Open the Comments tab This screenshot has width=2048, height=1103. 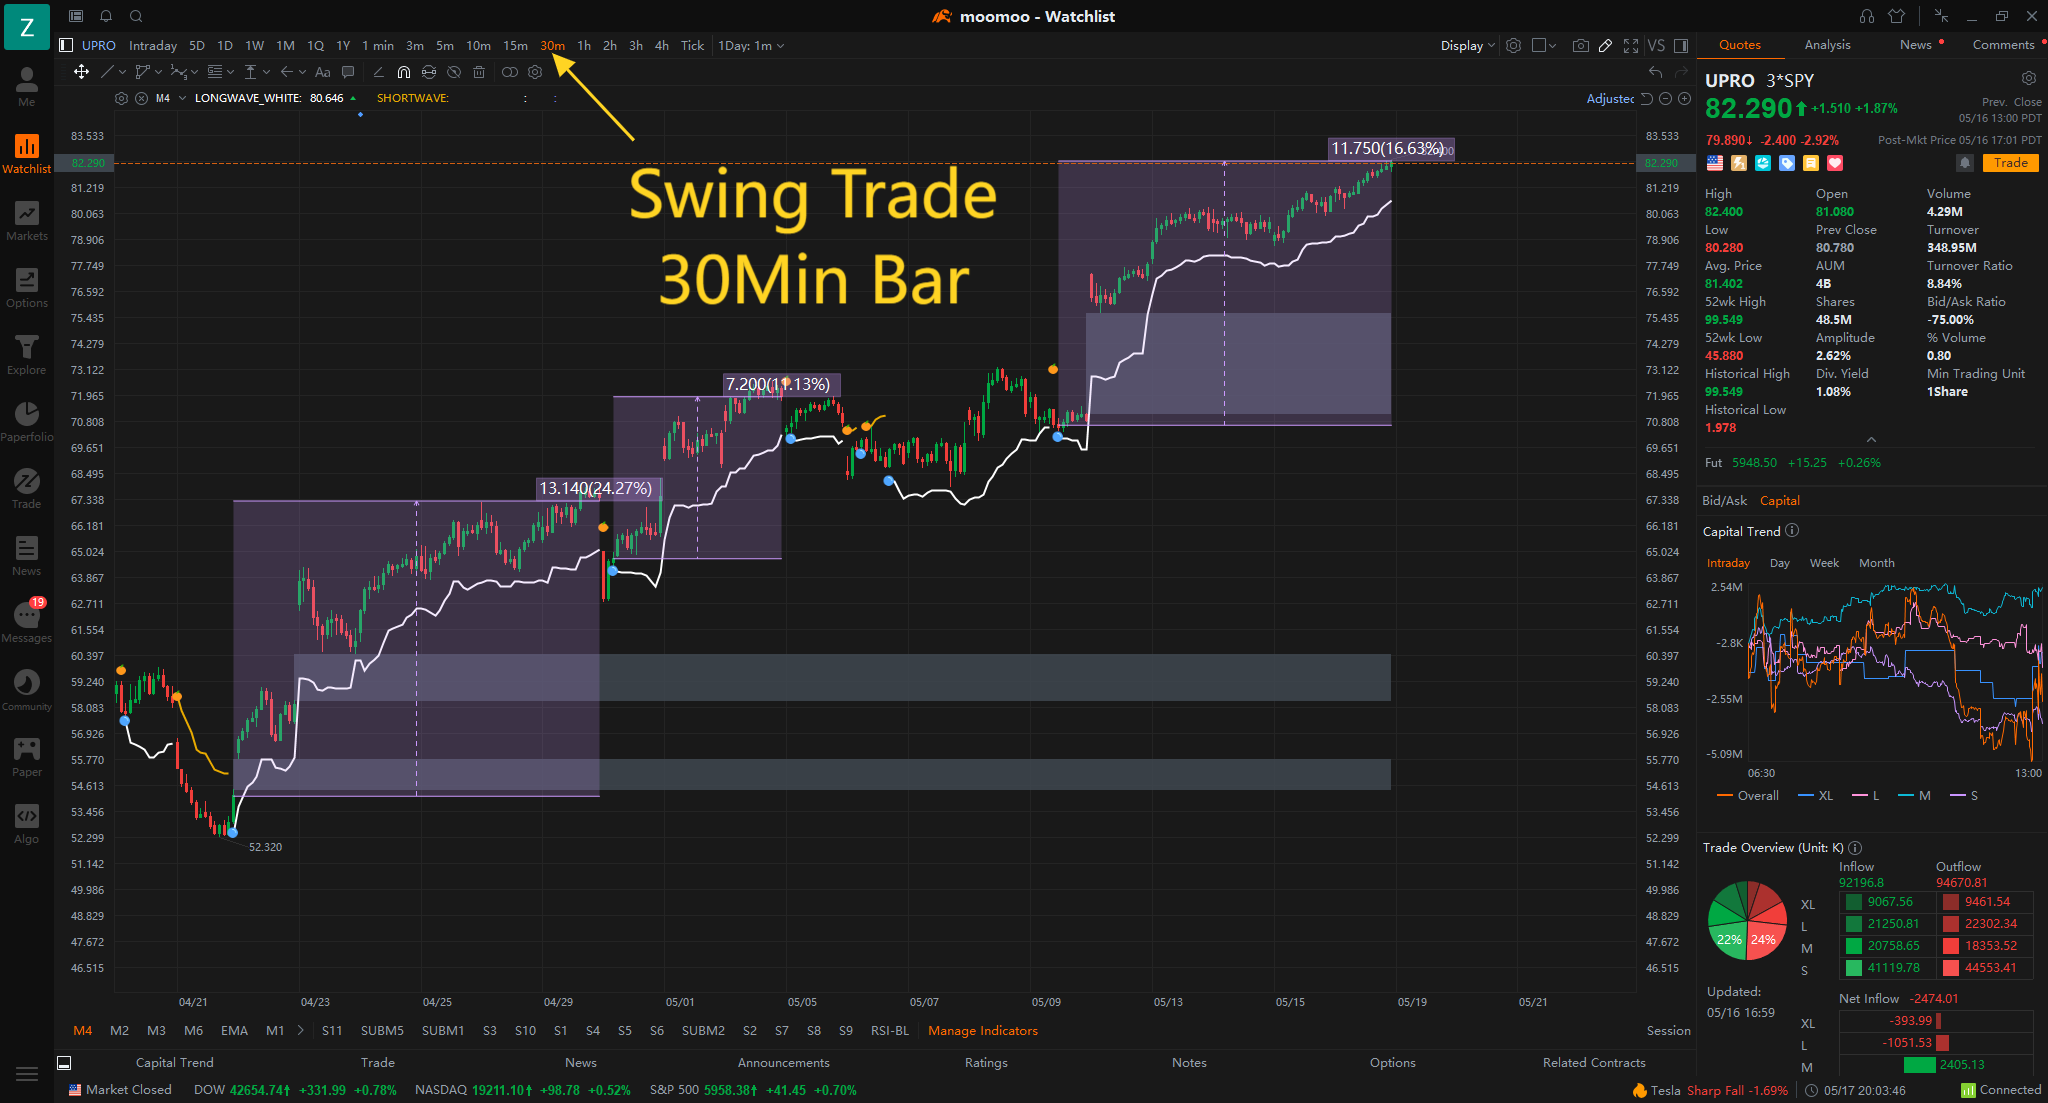pos(2003,45)
